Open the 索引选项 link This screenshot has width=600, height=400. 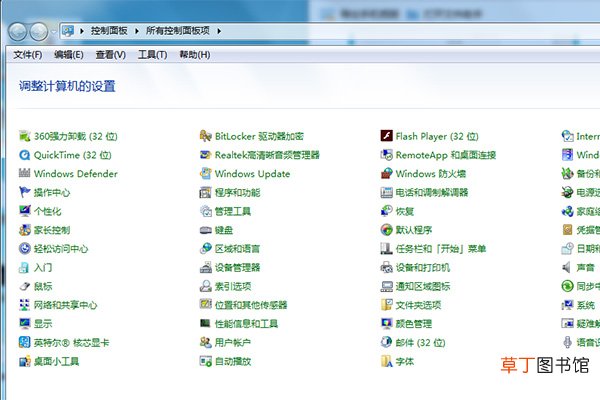pyautogui.click(x=233, y=286)
